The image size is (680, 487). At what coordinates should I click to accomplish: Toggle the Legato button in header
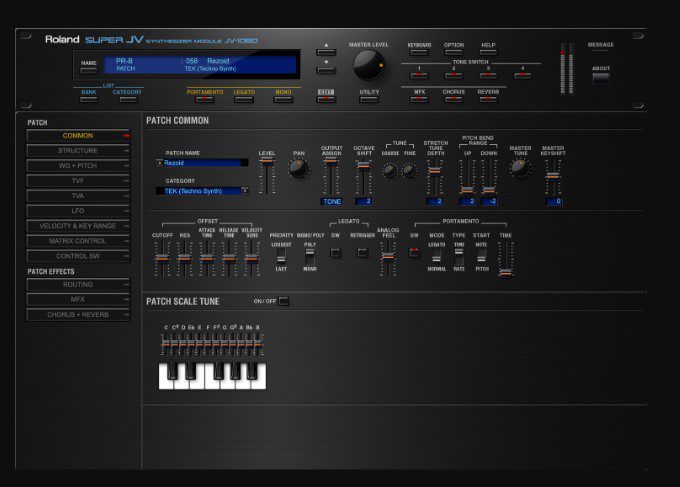pyautogui.click(x=244, y=99)
